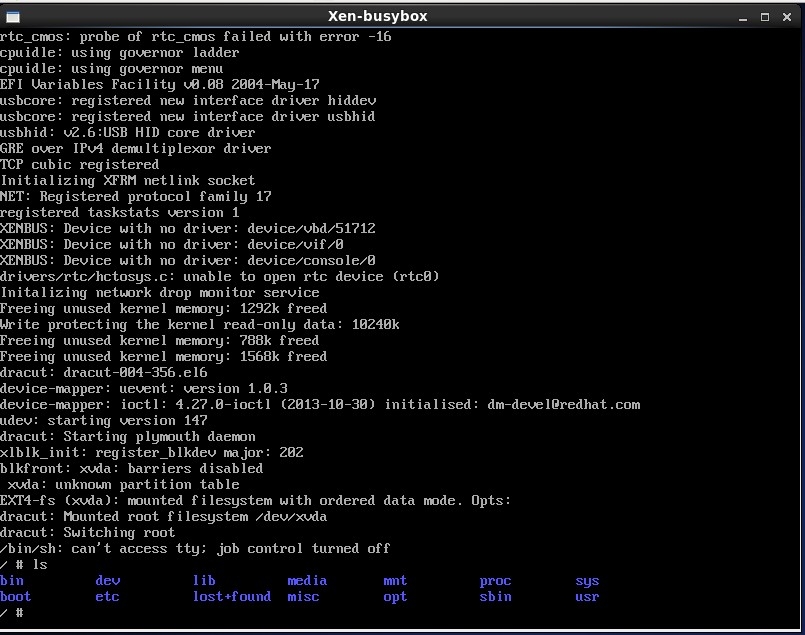Click the 'bin' directory in ls output
This screenshot has width=805, height=635.
(x=12, y=580)
